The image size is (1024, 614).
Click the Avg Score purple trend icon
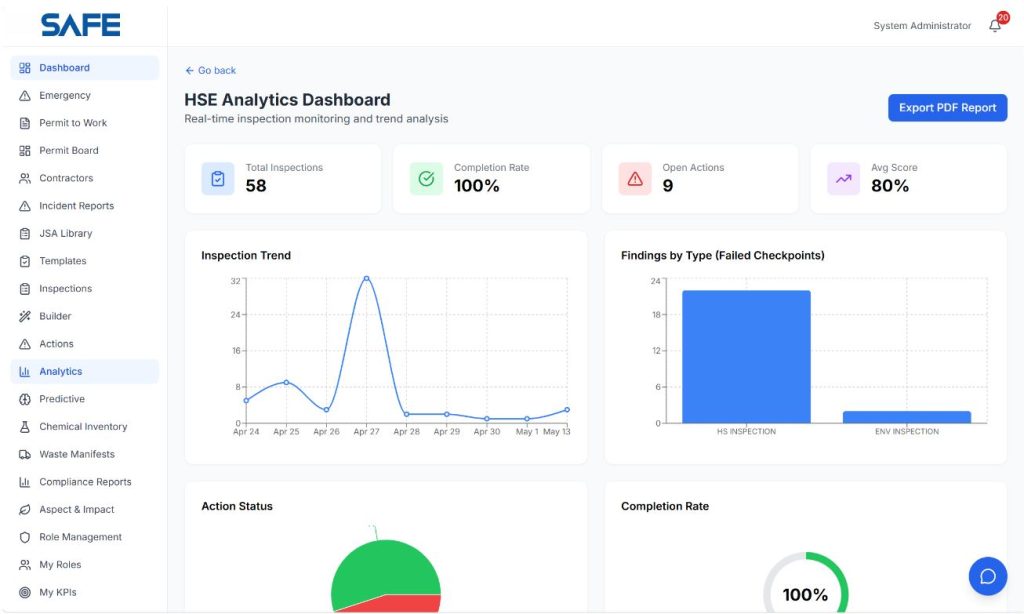(843, 179)
